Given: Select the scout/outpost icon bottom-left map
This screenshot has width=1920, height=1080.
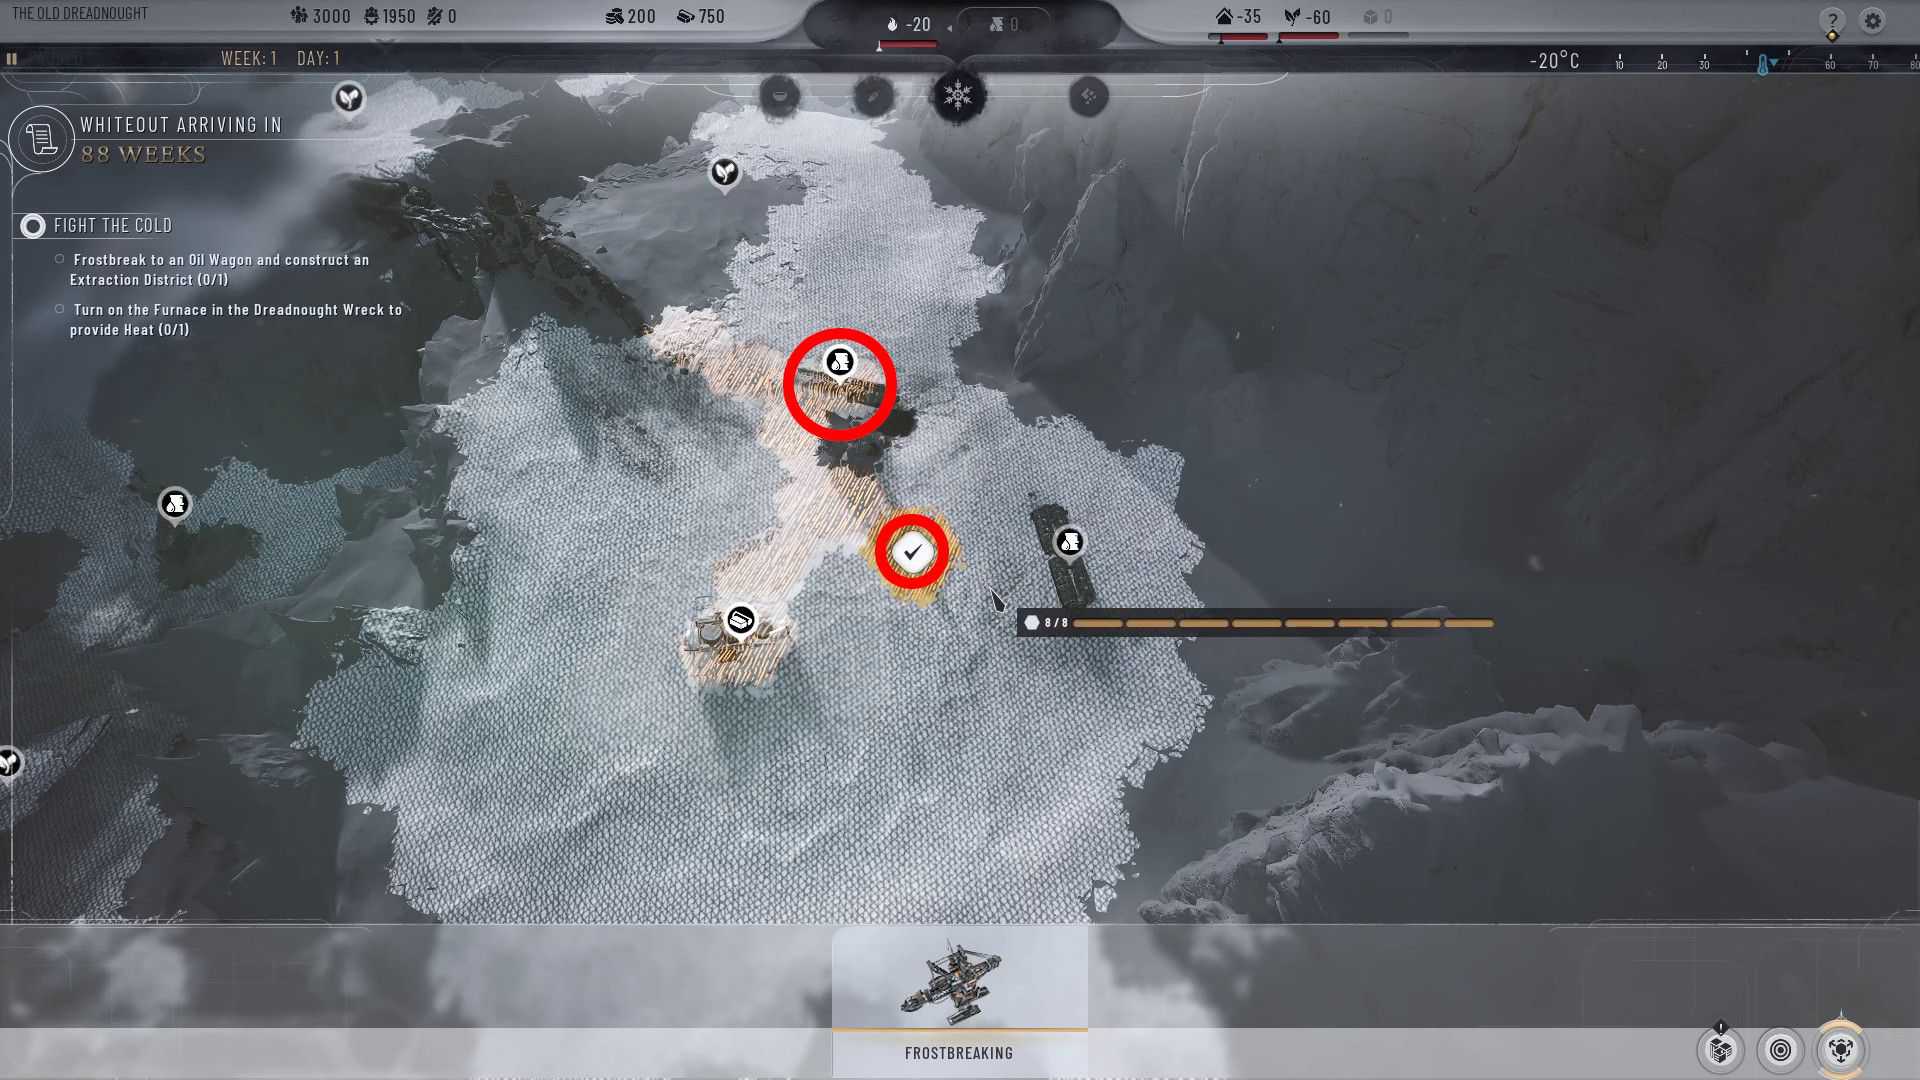Looking at the screenshot, I should click(9, 762).
